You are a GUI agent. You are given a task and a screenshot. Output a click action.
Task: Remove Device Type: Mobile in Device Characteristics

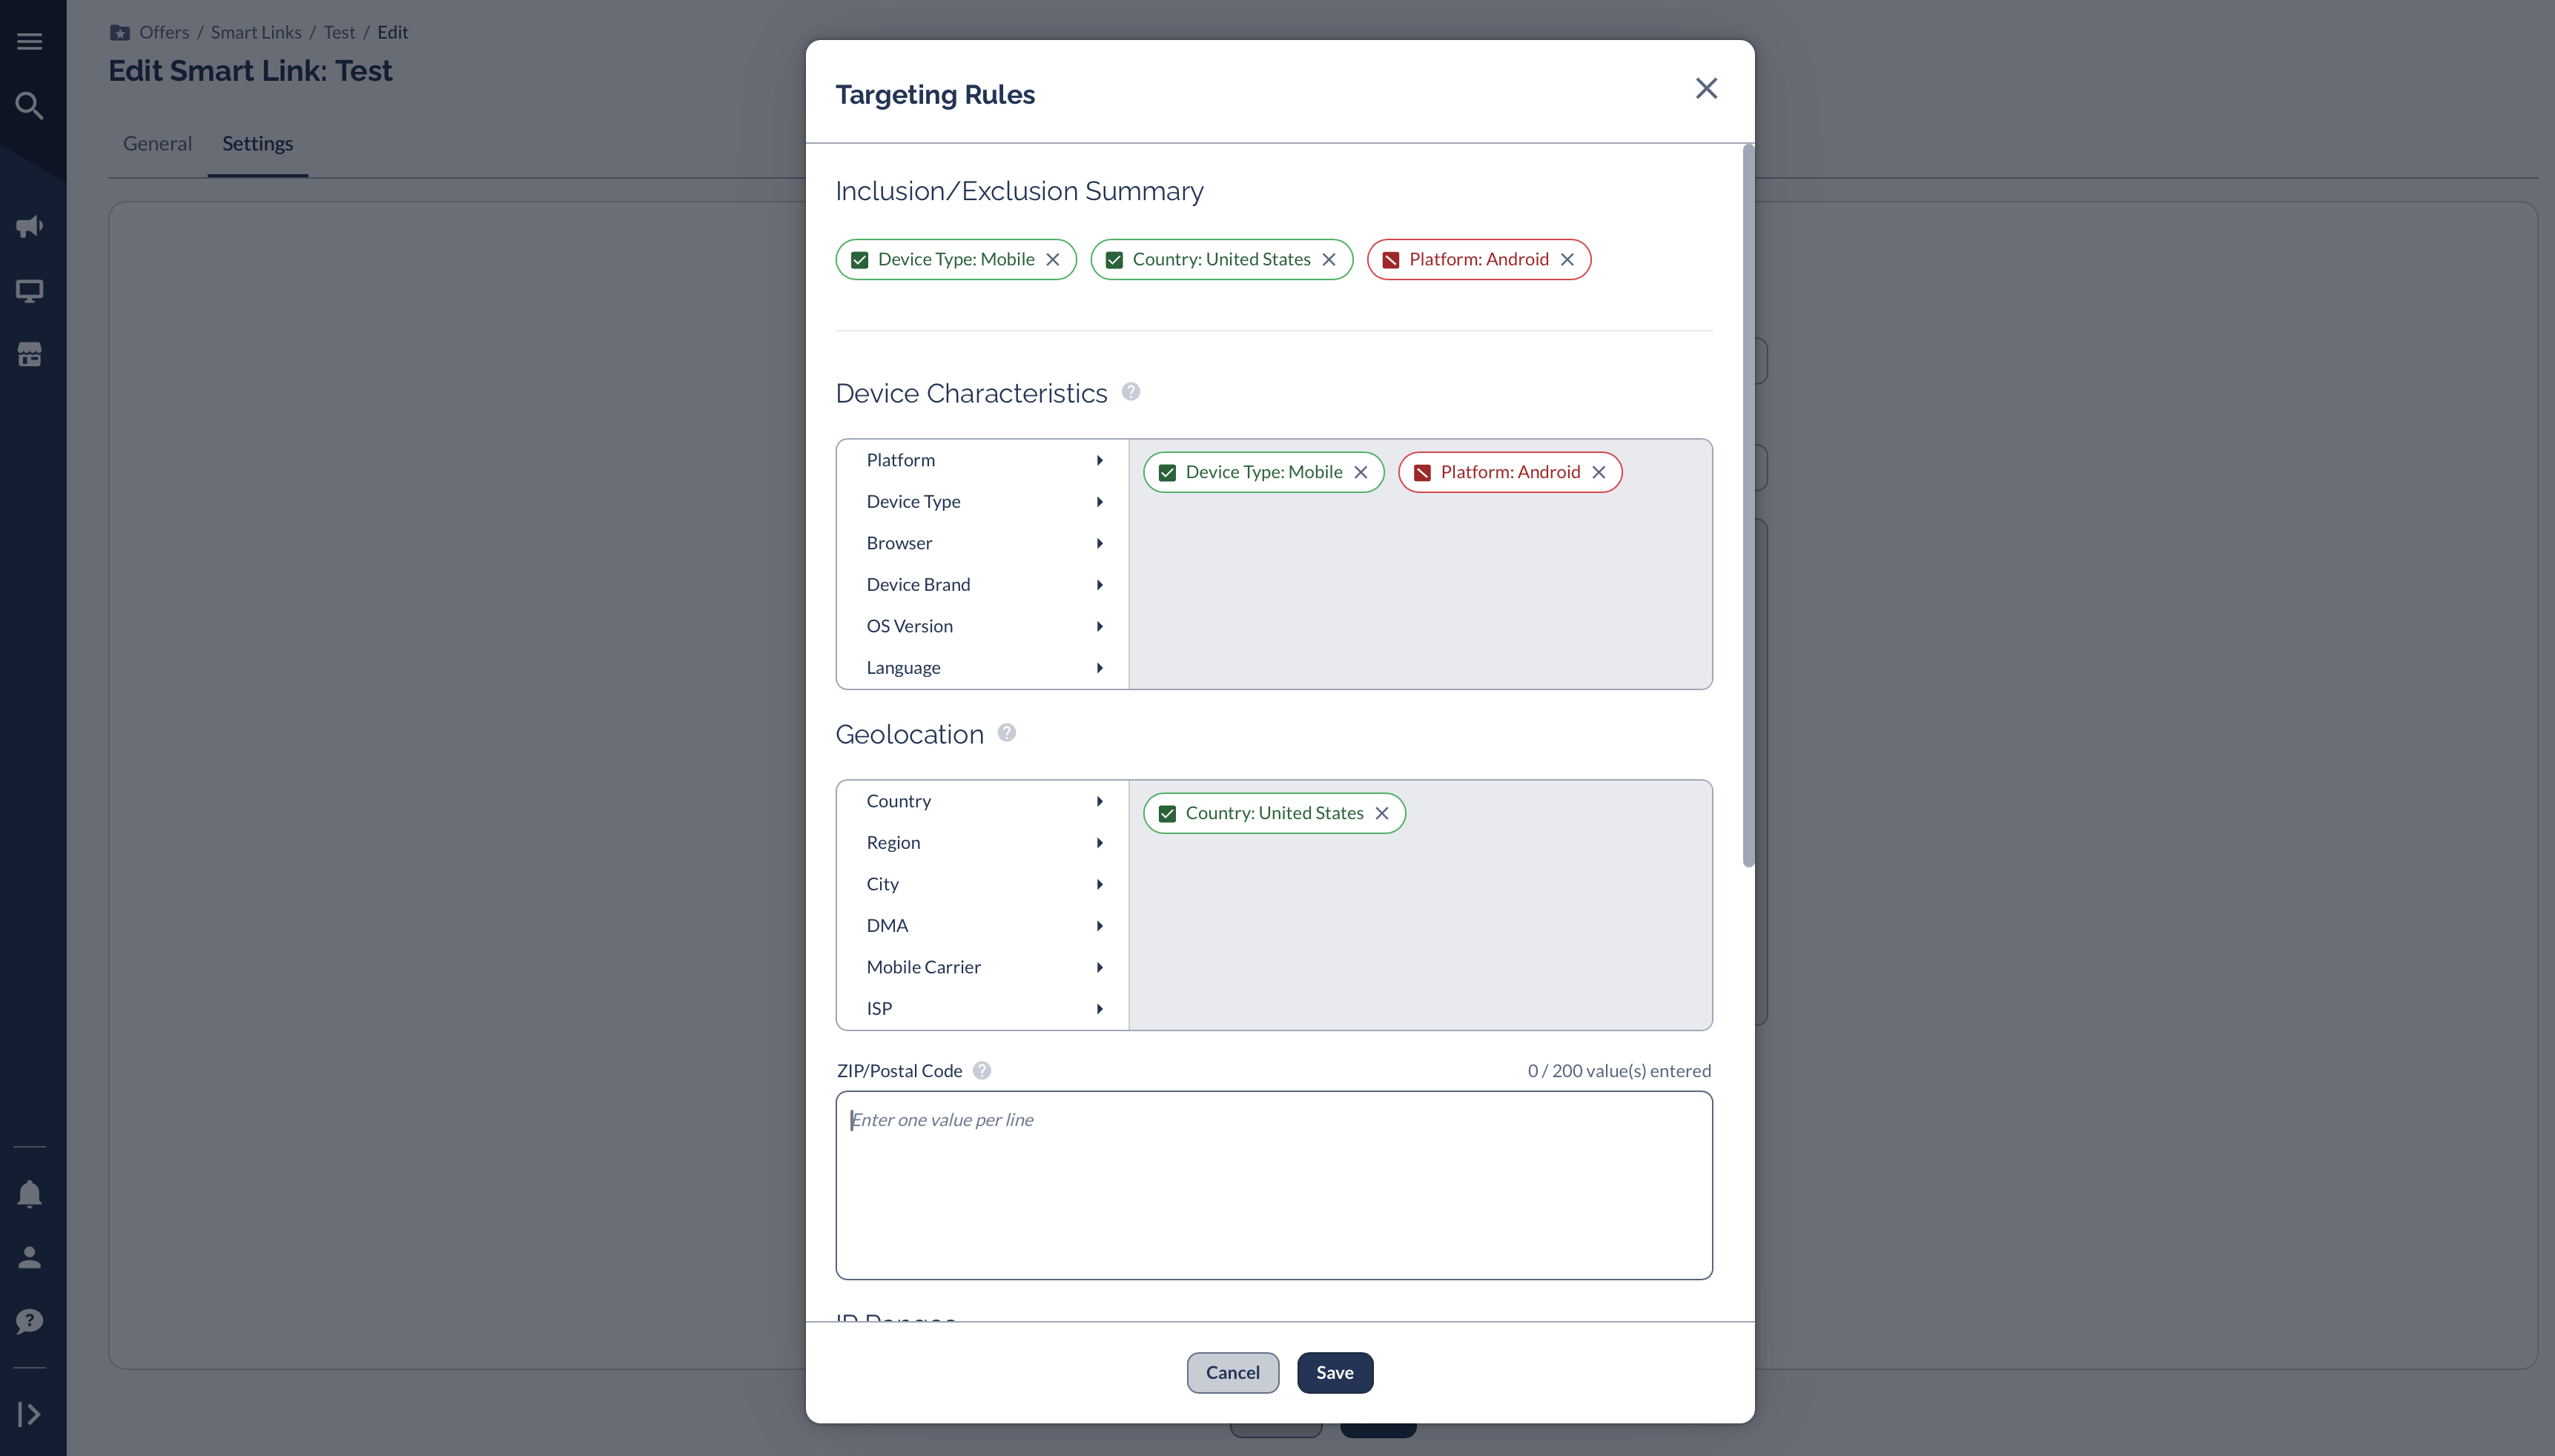click(x=1361, y=472)
